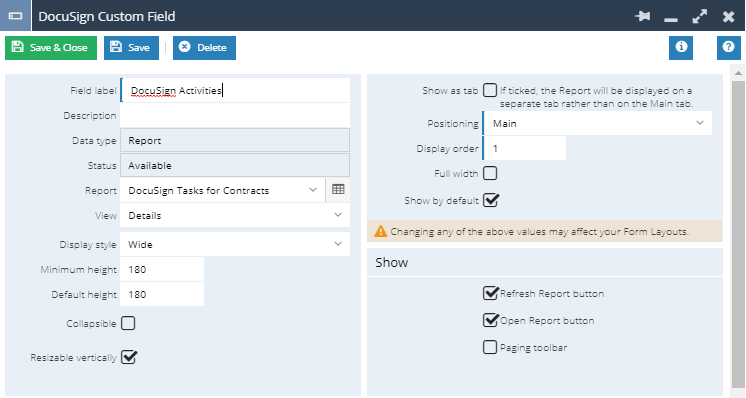Enable the Paging toolbar checkbox
The image size is (746, 398).
pyautogui.click(x=490, y=347)
